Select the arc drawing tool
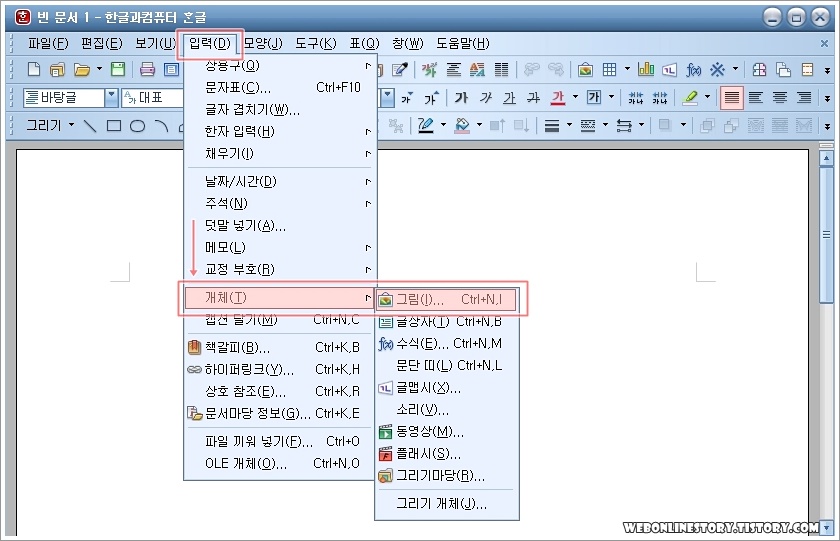840x541 pixels. pyautogui.click(x=161, y=126)
